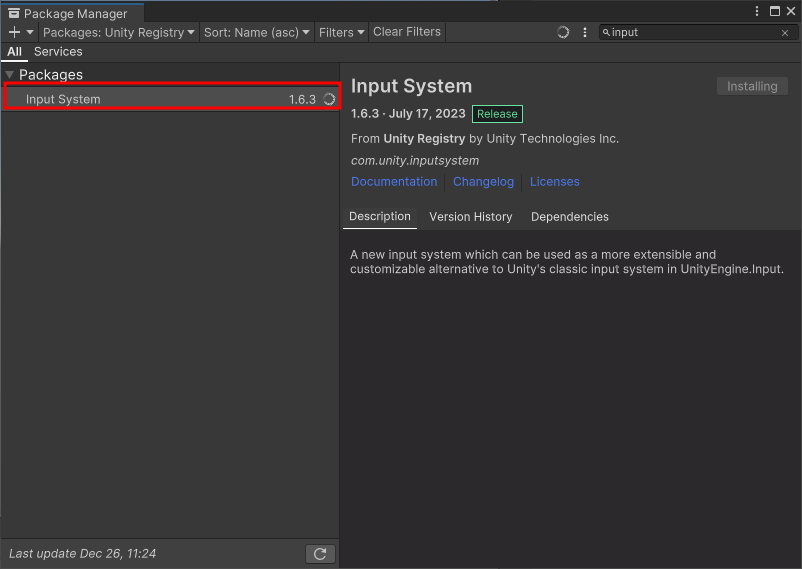Open the add package dropdown arrow

point(30,32)
